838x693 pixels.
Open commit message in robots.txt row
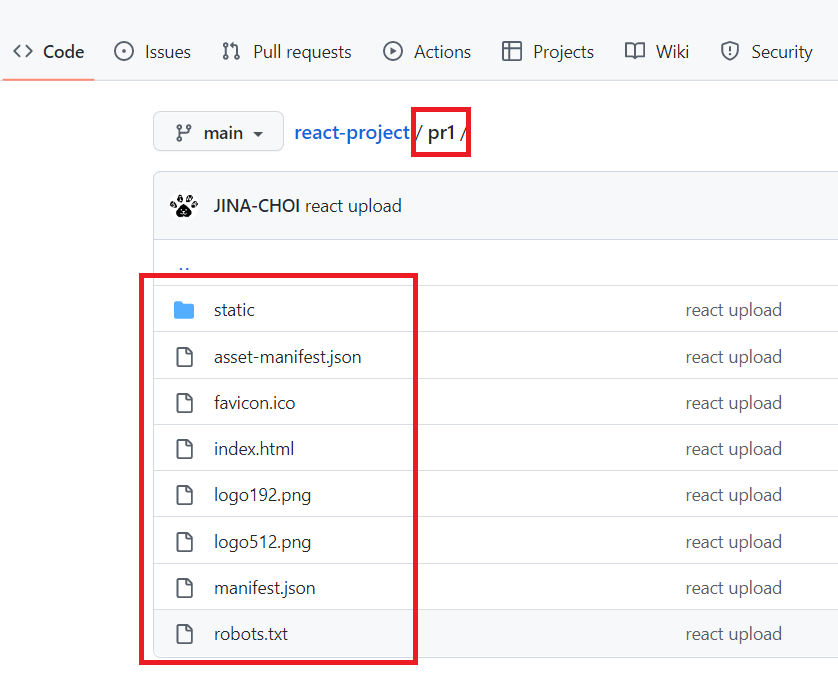tap(733, 634)
